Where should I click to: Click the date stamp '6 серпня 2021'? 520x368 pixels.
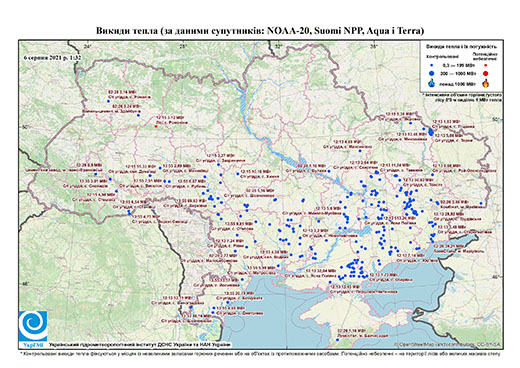pyautogui.click(x=53, y=57)
